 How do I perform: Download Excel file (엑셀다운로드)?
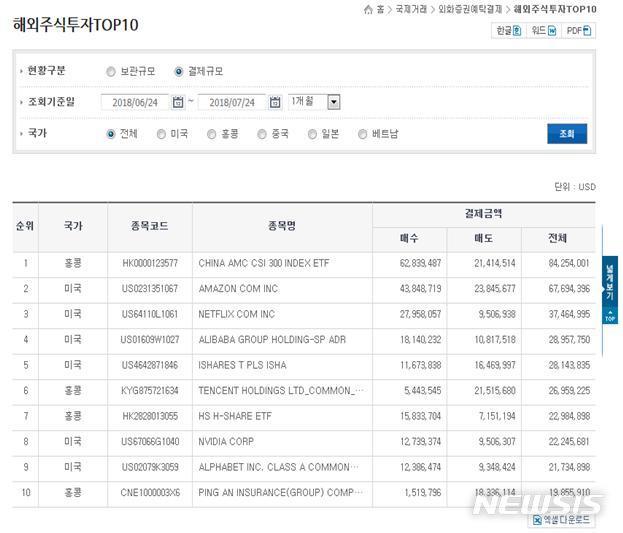pos(561,519)
